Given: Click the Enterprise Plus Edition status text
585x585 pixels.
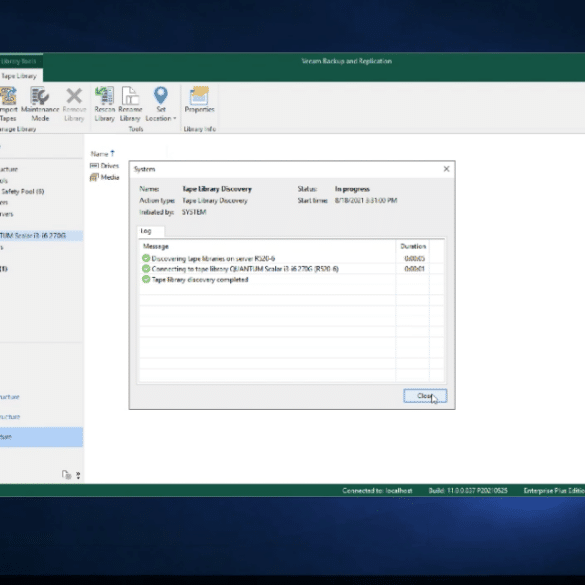Looking at the screenshot, I should coord(554,491).
